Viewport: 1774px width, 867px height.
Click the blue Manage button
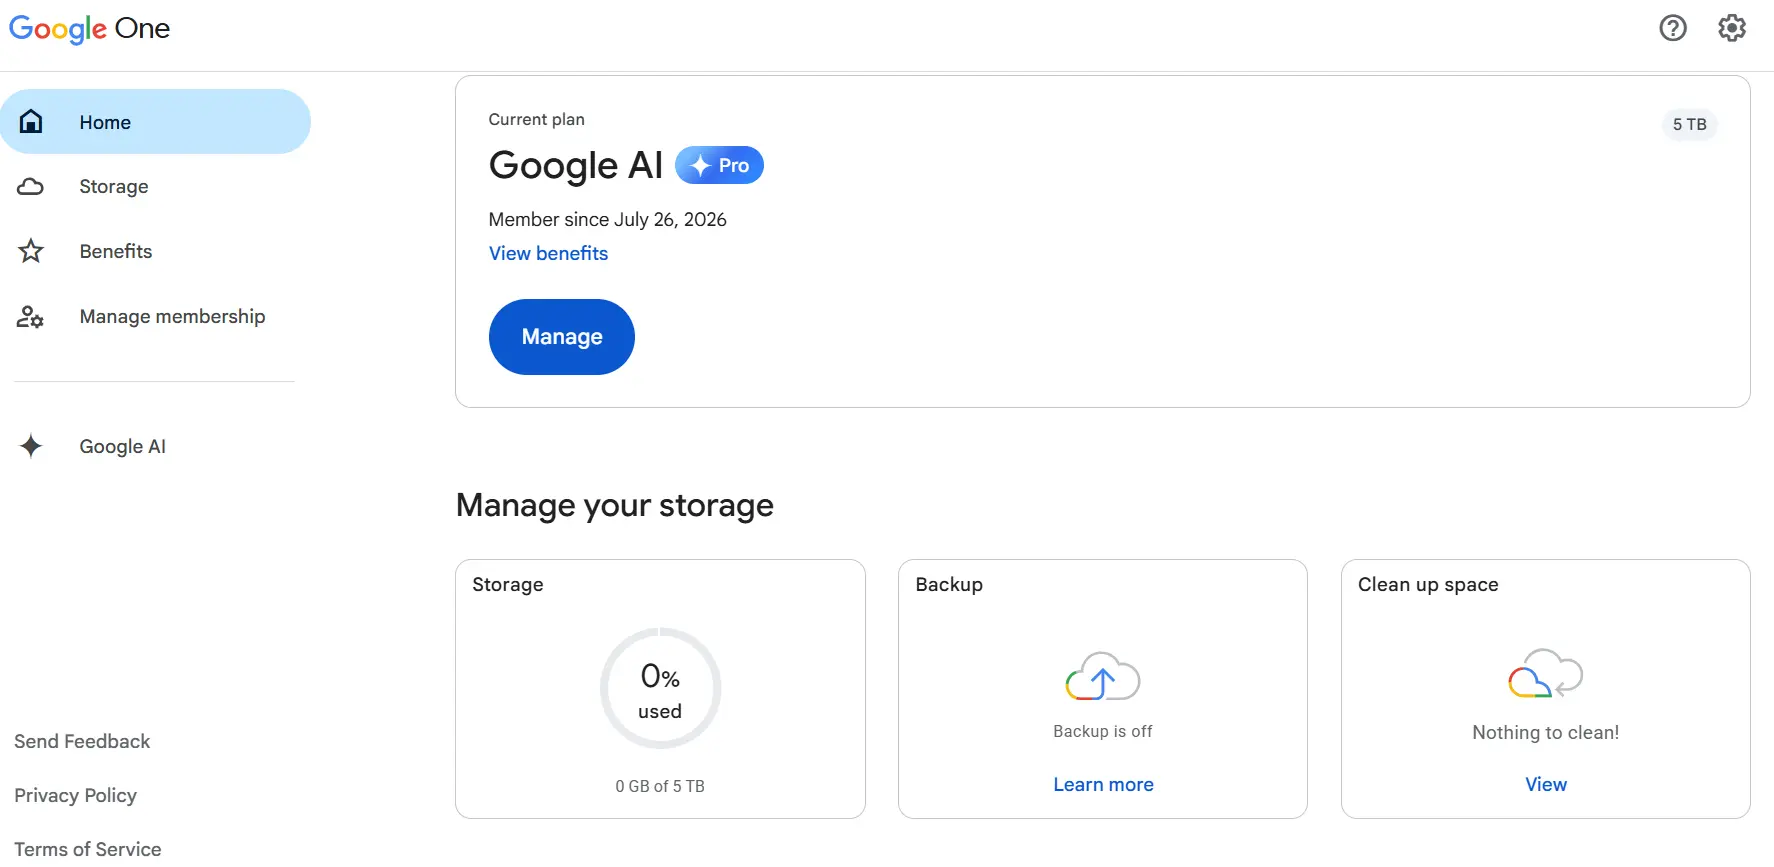click(562, 337)
